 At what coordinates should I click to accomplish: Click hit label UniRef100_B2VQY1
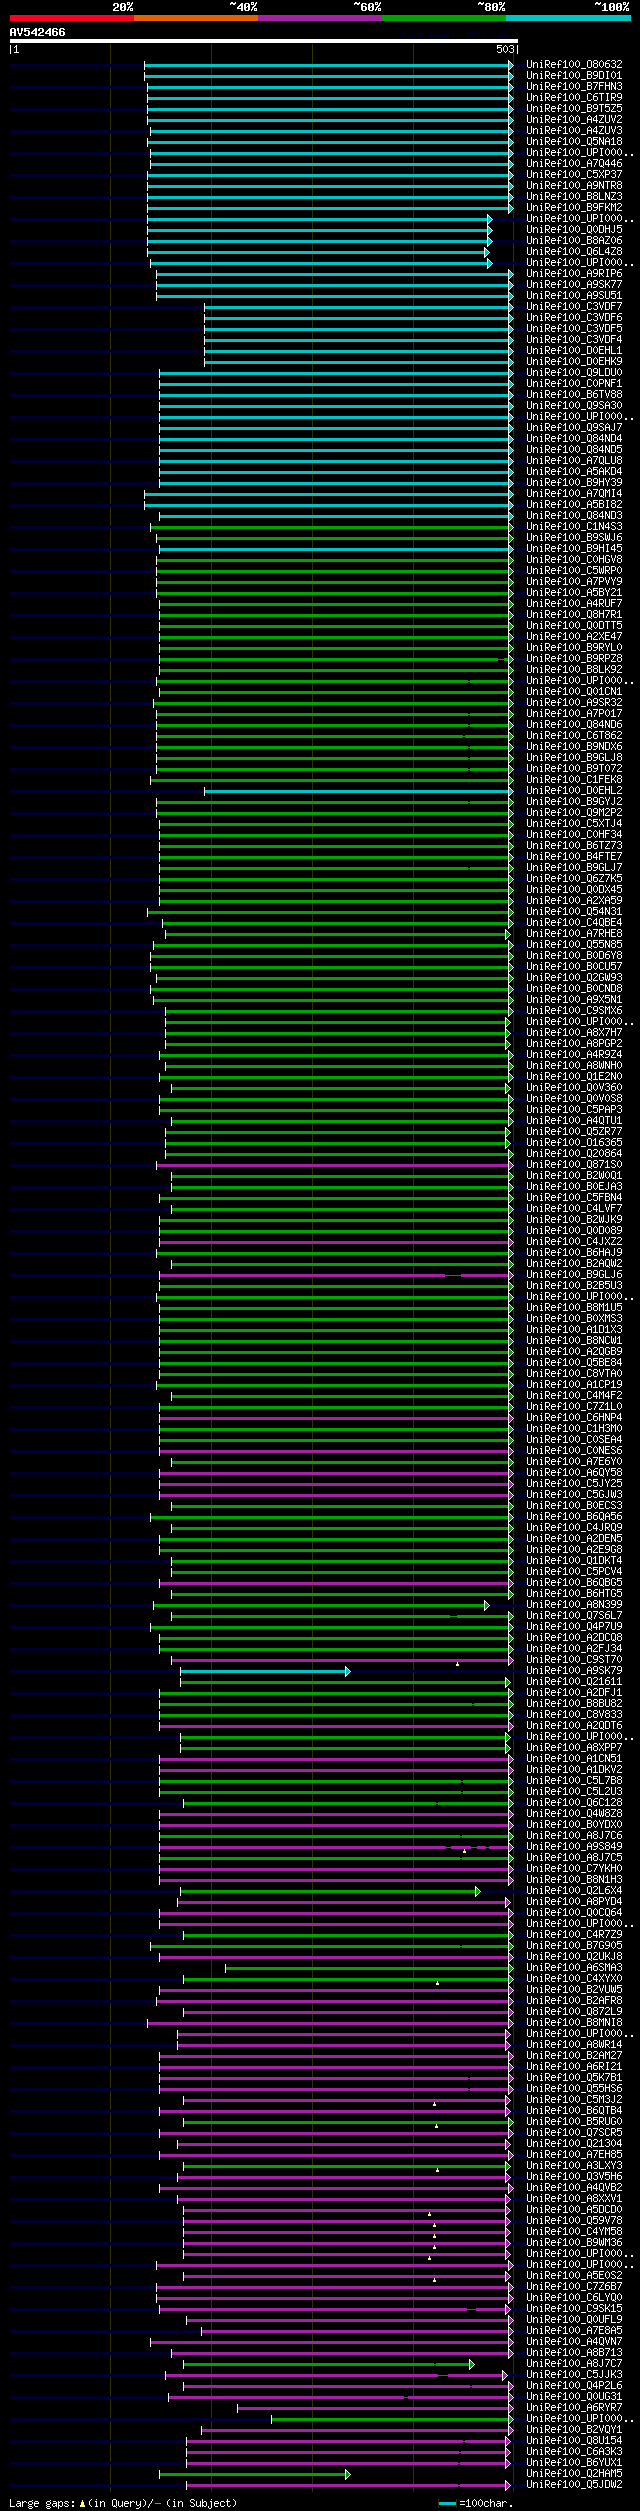click(x=574, y=2430)
